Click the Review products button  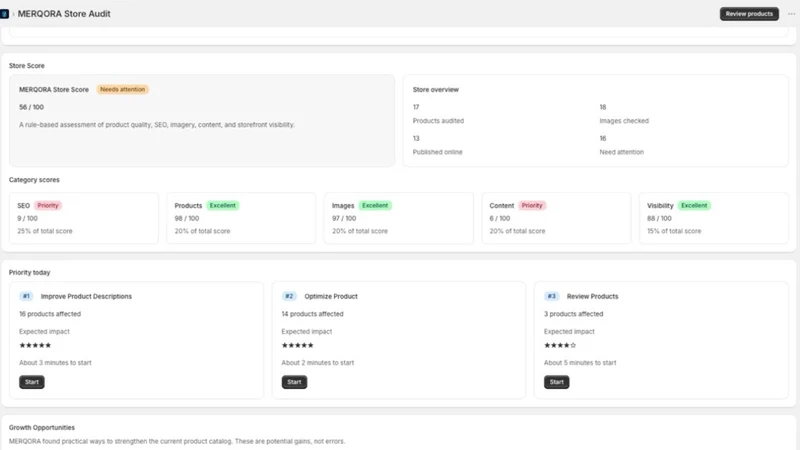[749, 14]
